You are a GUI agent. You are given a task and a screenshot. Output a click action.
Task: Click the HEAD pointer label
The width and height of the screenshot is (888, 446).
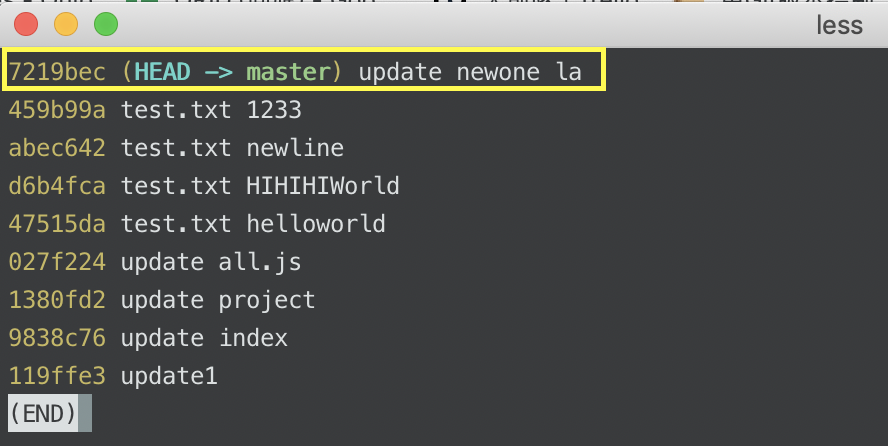163,72
